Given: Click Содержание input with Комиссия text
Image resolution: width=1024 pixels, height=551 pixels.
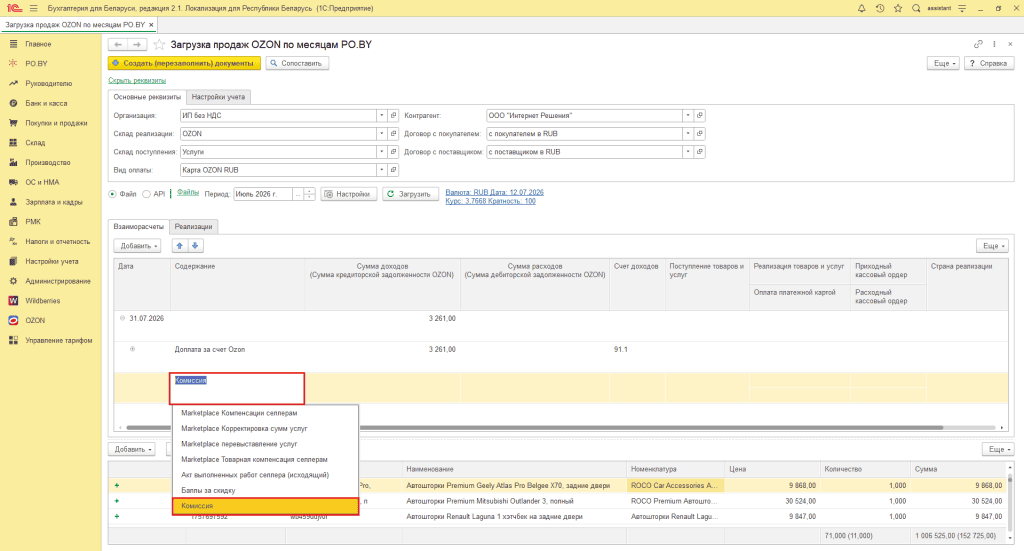Looking at the screenshot, I should click(238, 388).
